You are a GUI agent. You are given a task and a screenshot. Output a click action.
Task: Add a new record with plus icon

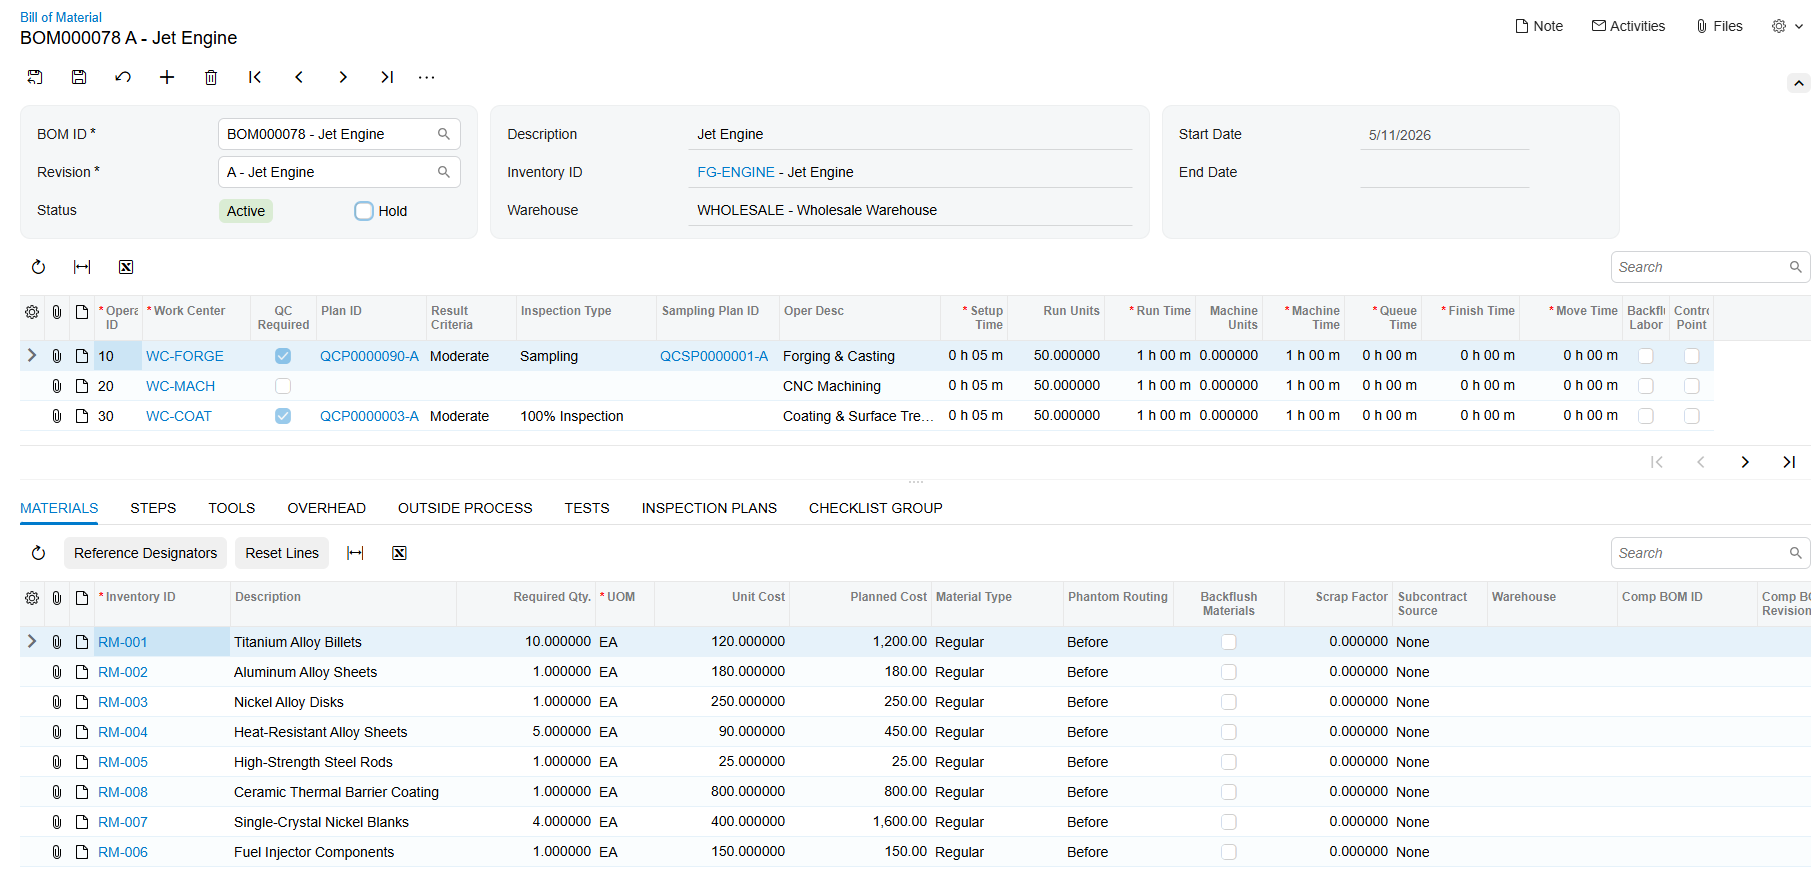click(x=167, y=77)
